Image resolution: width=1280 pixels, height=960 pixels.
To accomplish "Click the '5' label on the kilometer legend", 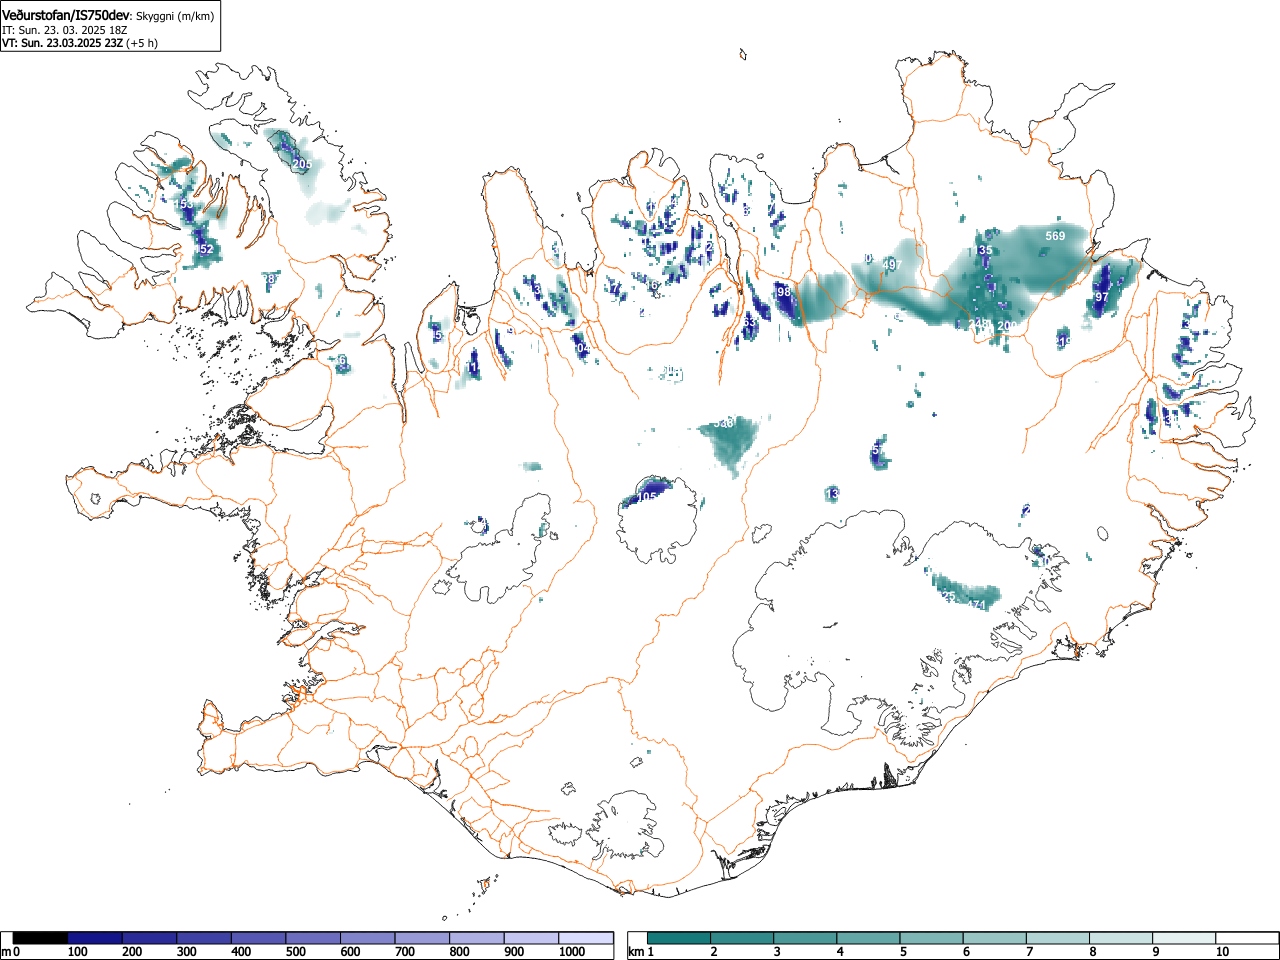I will click(x=902, y=952).
